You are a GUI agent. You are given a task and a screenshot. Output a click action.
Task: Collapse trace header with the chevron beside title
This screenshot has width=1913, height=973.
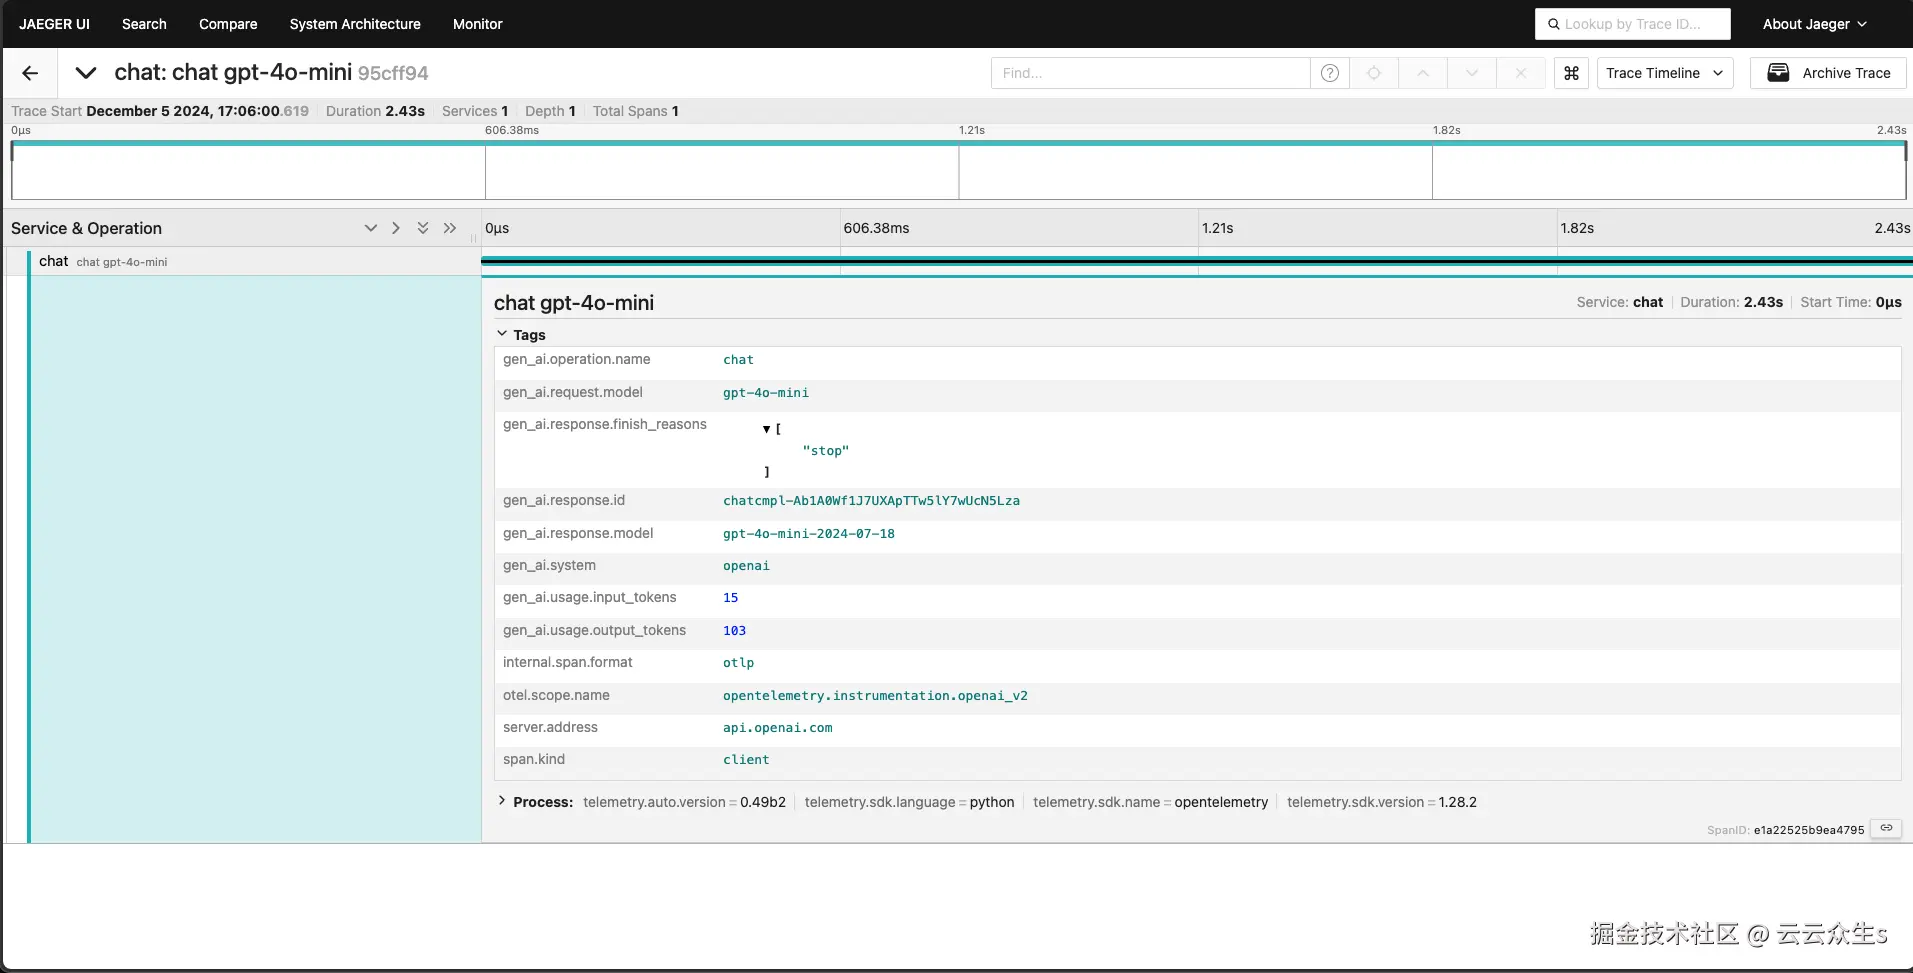86,73
